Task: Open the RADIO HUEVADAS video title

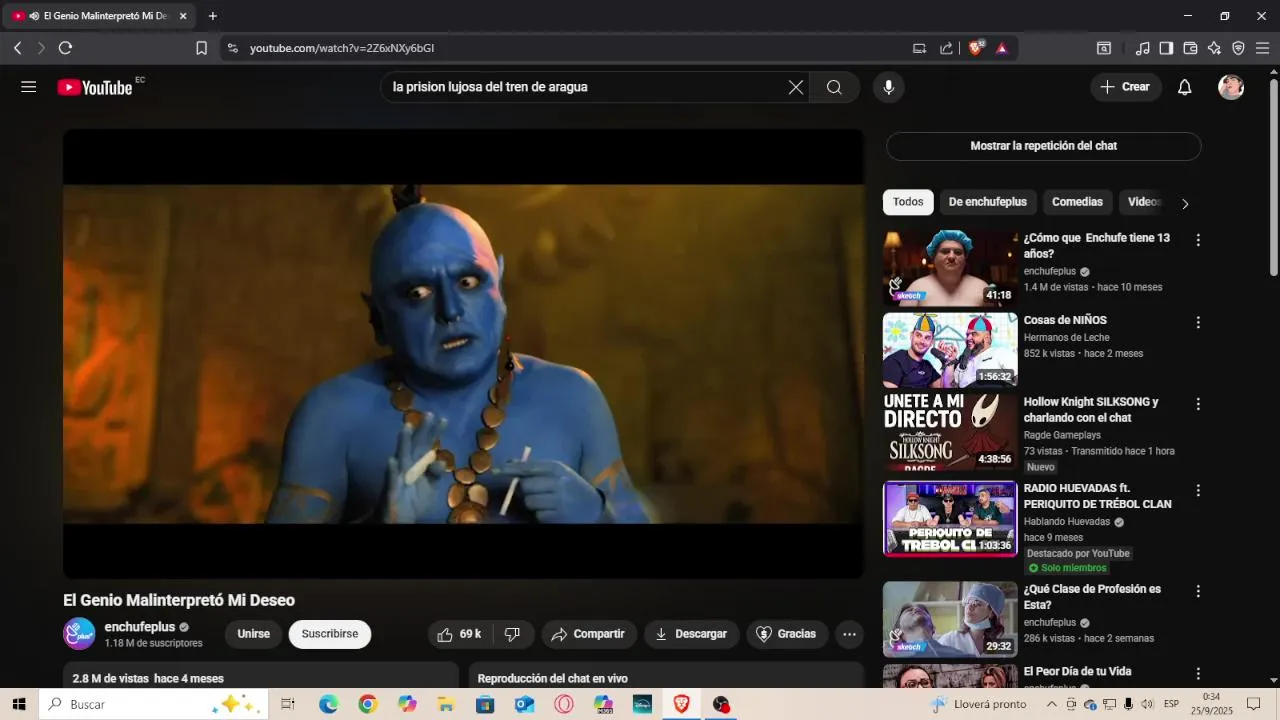Action: [1097, 496]
